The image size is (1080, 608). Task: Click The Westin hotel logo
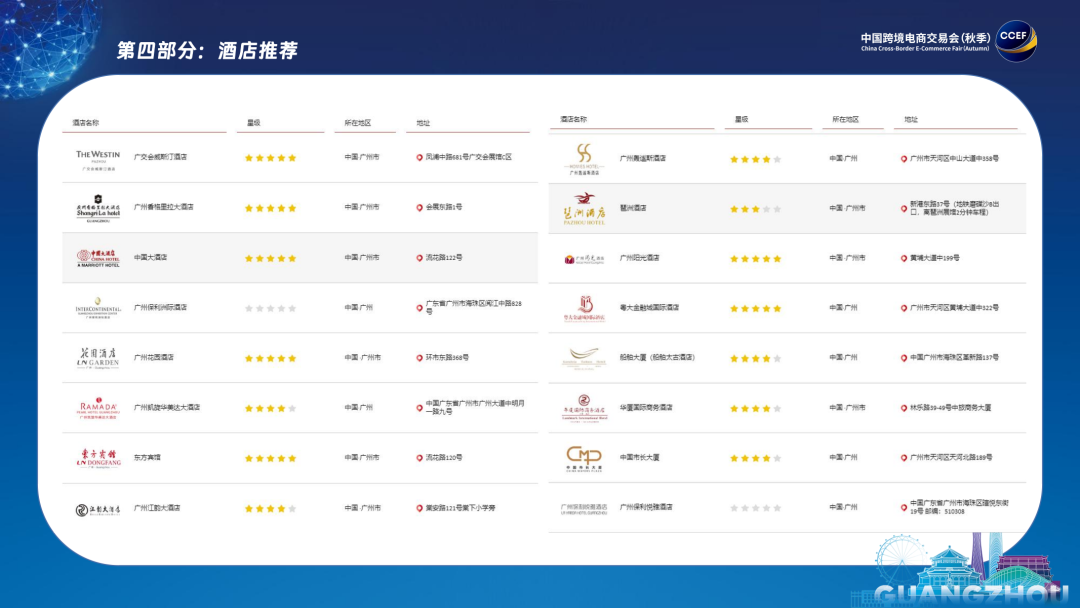click(98, 159)
